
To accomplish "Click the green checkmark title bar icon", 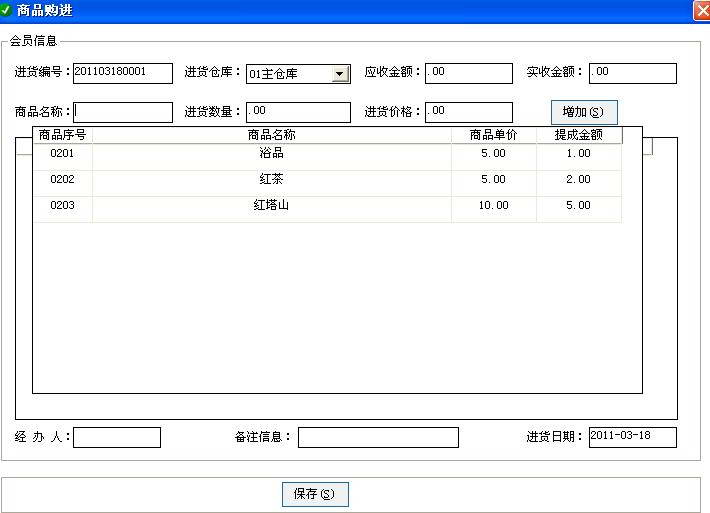I will point(5,10).
